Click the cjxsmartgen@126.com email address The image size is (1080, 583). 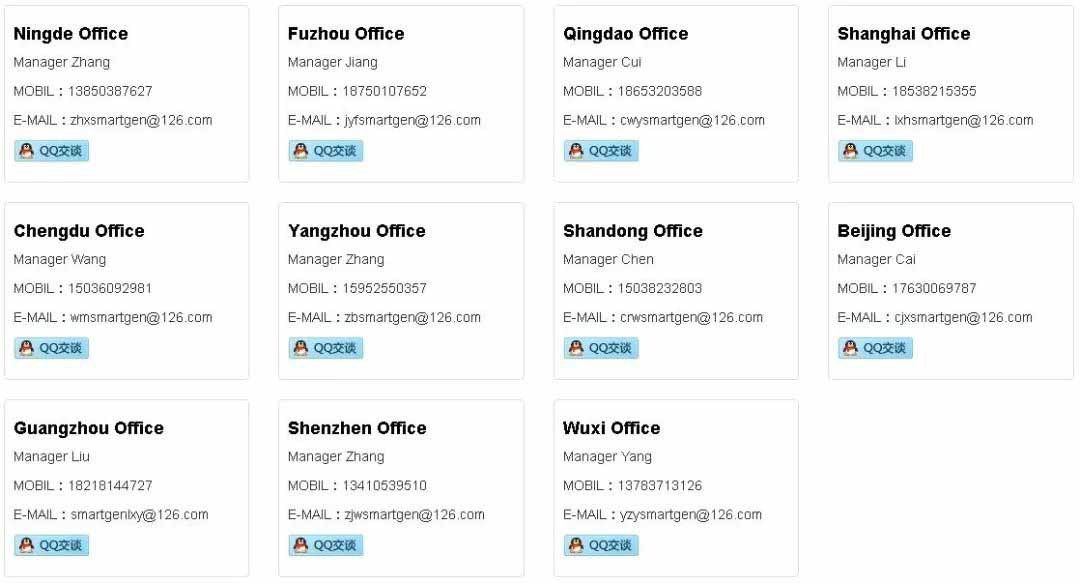(964, 318)
